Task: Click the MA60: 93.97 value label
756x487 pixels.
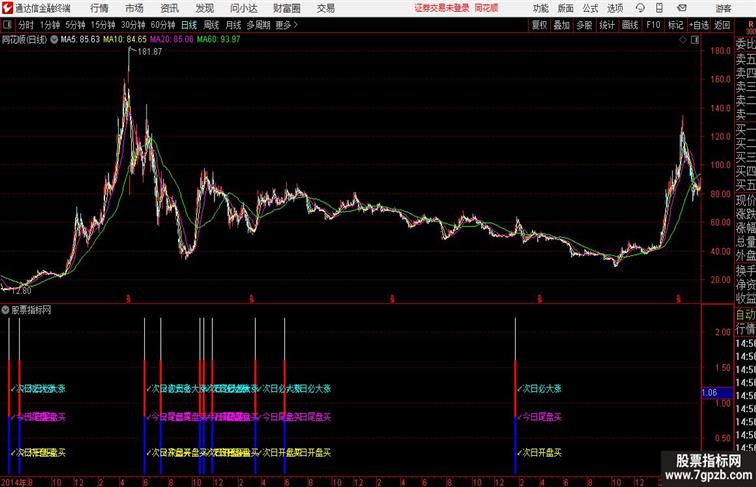Action: click(x=218, y=40)
